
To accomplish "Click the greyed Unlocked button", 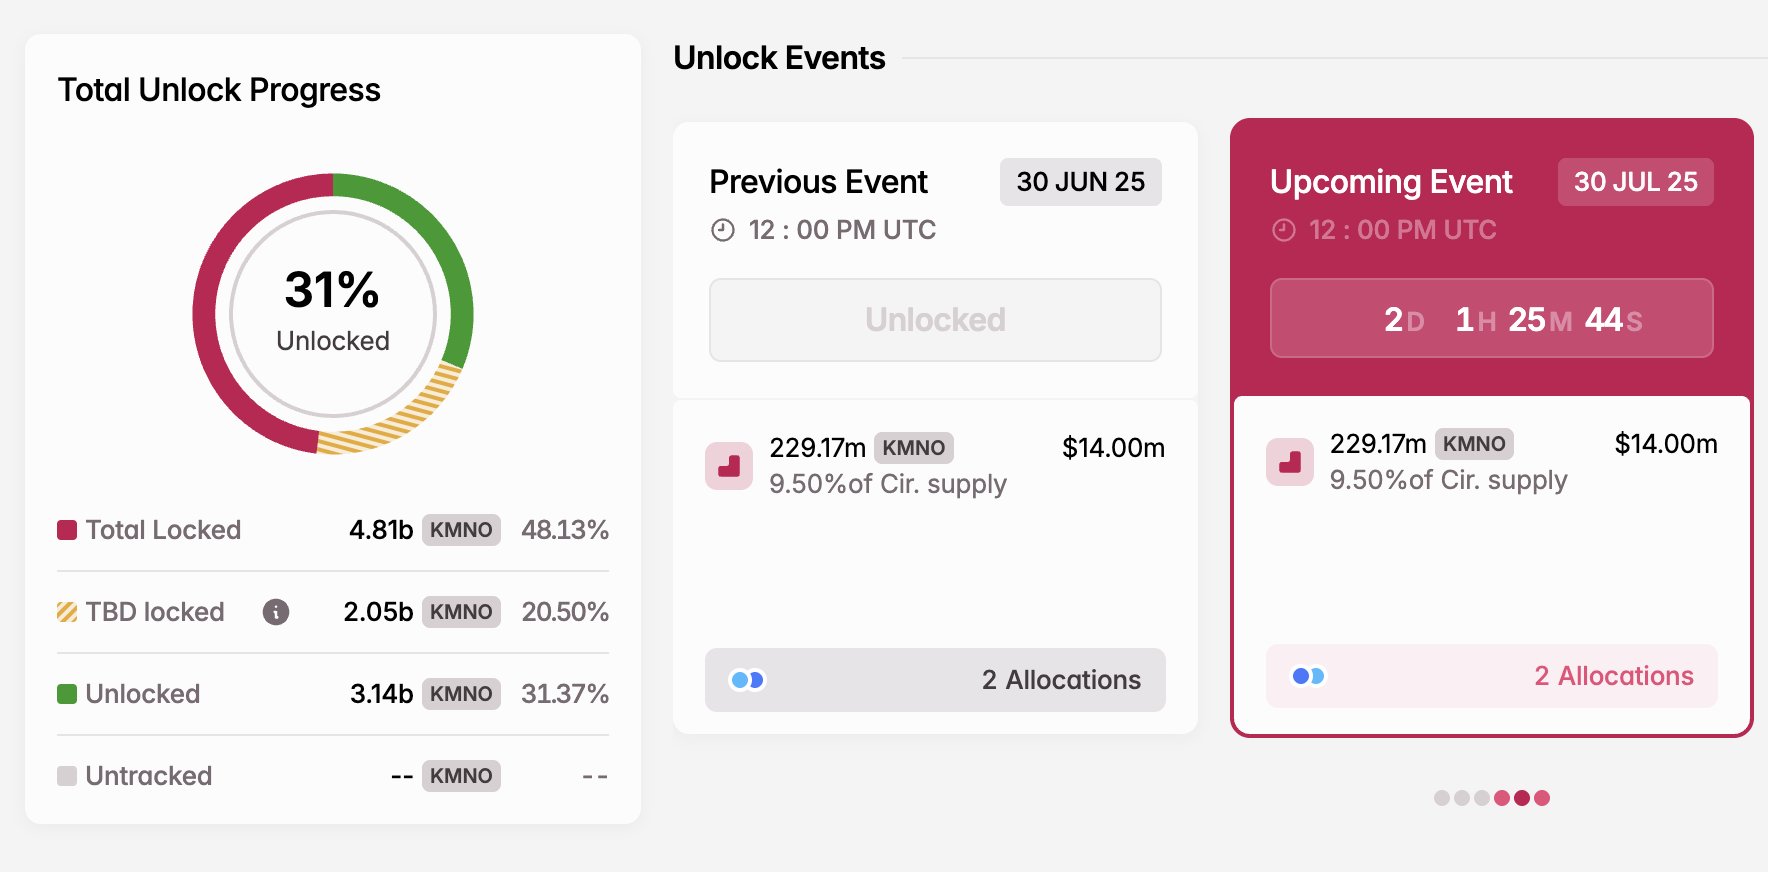I will 934,319.
